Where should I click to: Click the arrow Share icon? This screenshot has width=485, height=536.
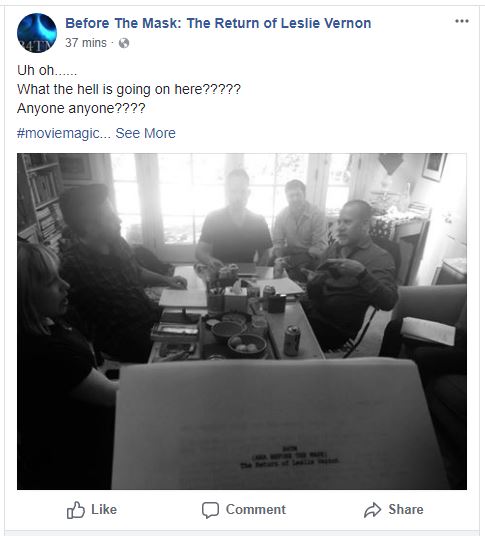tap(372, 510)
